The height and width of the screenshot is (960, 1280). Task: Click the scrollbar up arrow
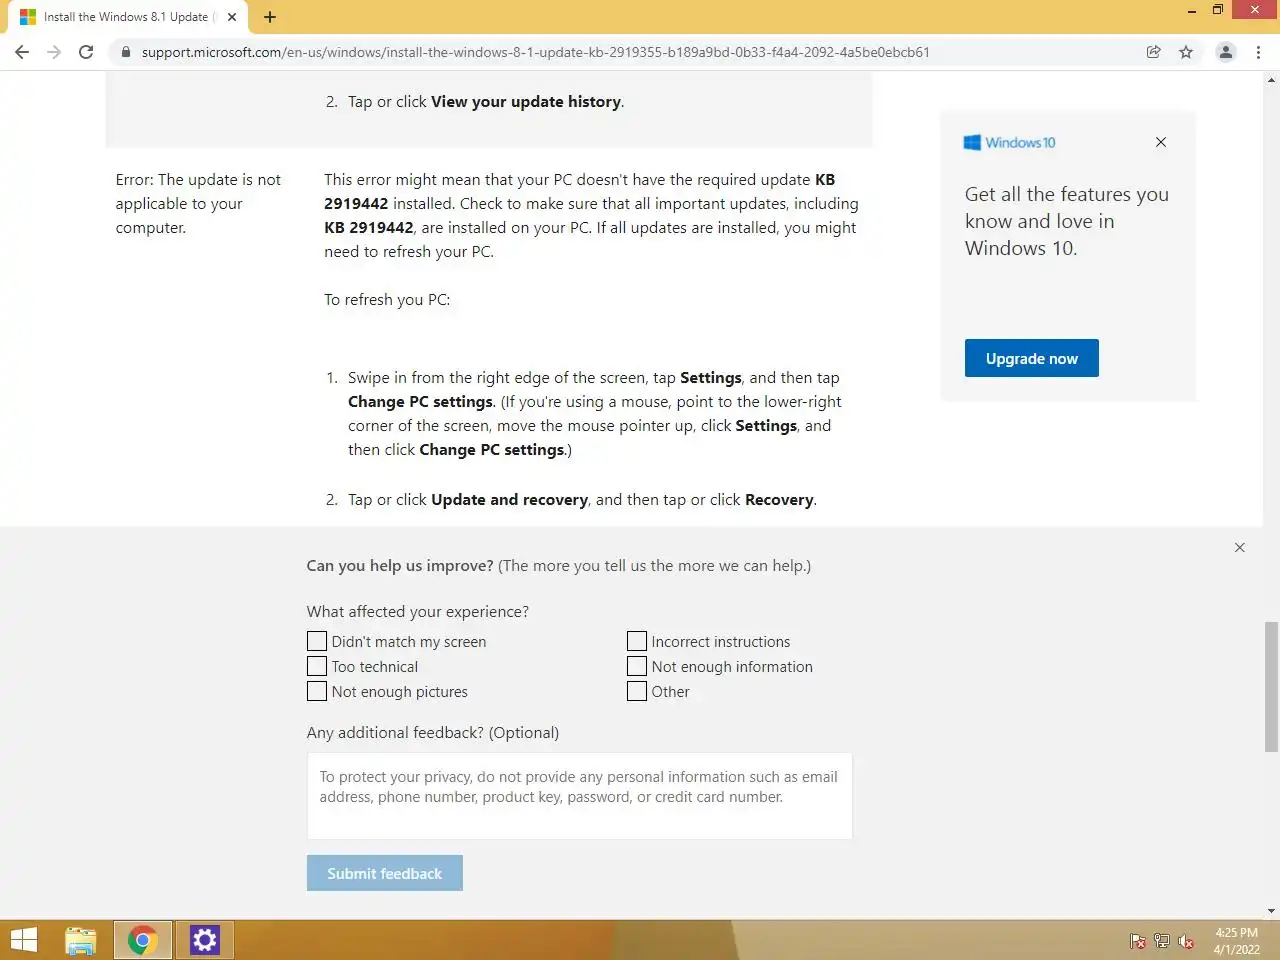(1271, 79)
